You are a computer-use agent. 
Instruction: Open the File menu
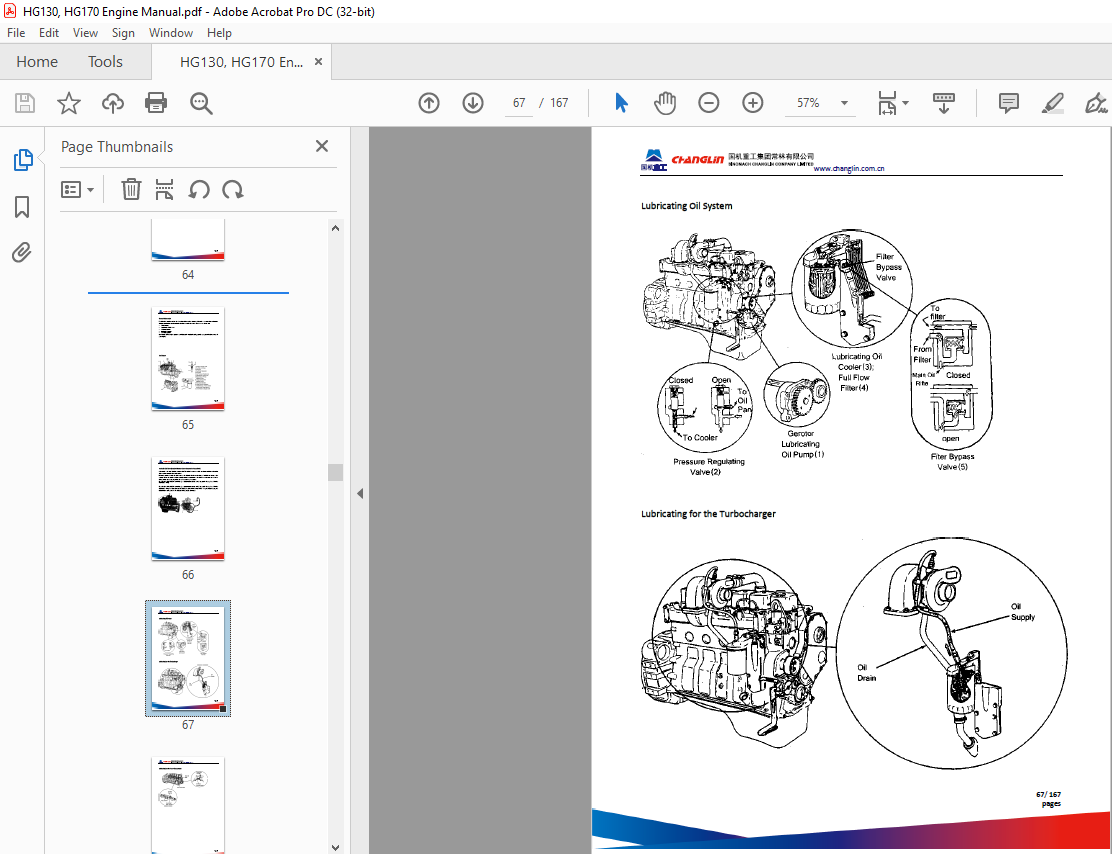[x=16, y=33]
